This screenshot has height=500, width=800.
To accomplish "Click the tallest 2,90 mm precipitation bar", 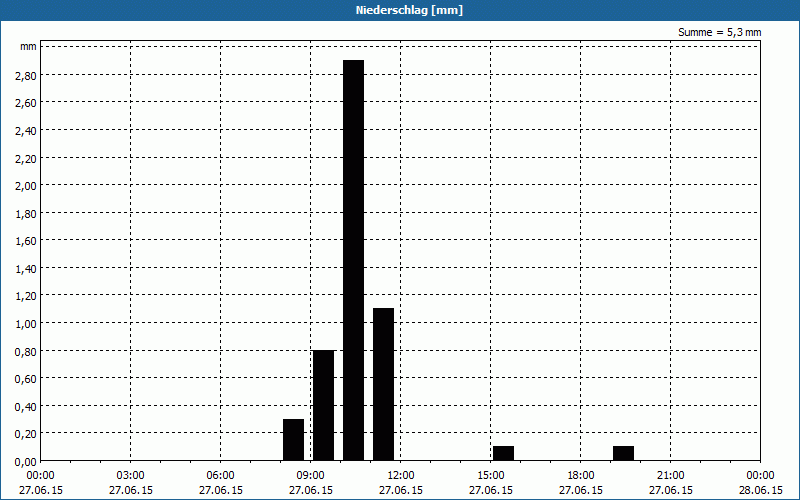I will pyautogui.click(x=354, y=260).
